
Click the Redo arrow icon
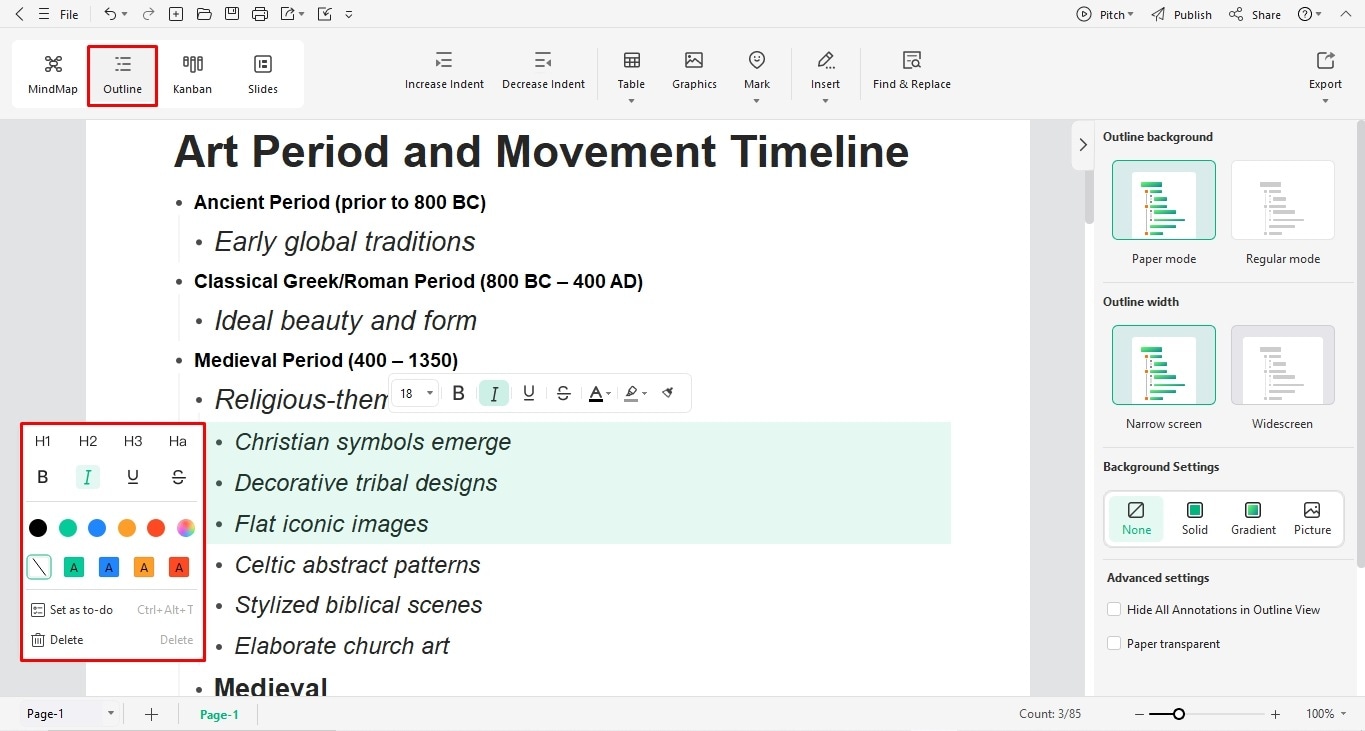pyautogui.click(x=148, y=14)
